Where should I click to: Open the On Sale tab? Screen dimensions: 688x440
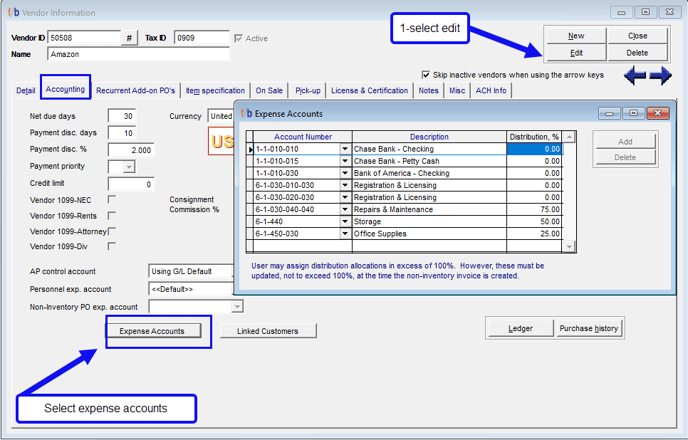(269, 90)
